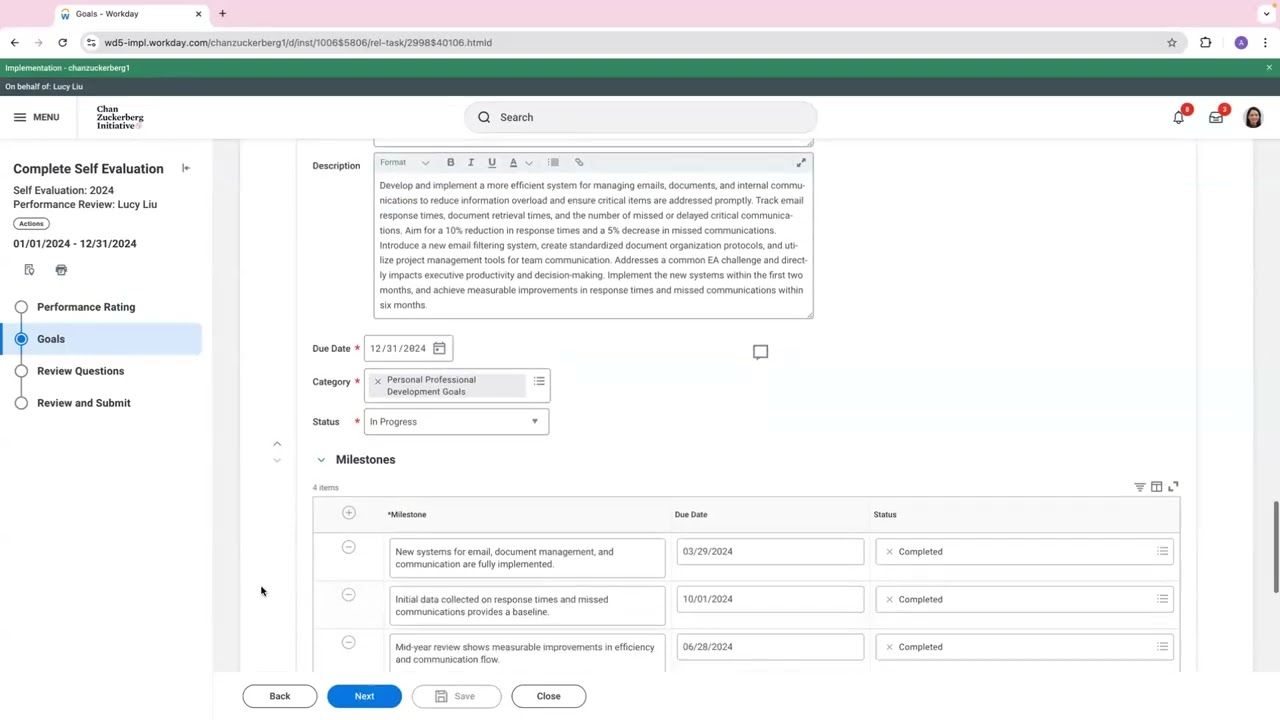Image resolution: width=1280 pixels, height=720 pixels.
Task: Click the Close button
Action: 548,696
